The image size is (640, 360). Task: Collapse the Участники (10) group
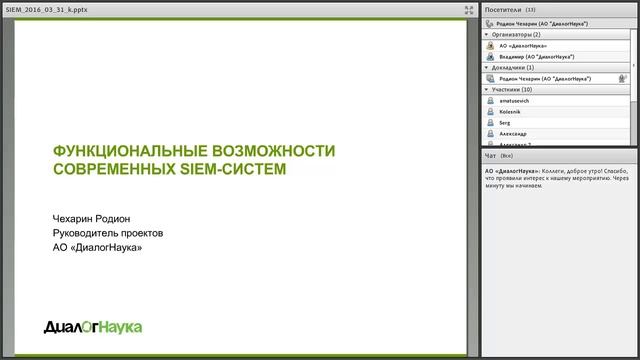(486, 89)
